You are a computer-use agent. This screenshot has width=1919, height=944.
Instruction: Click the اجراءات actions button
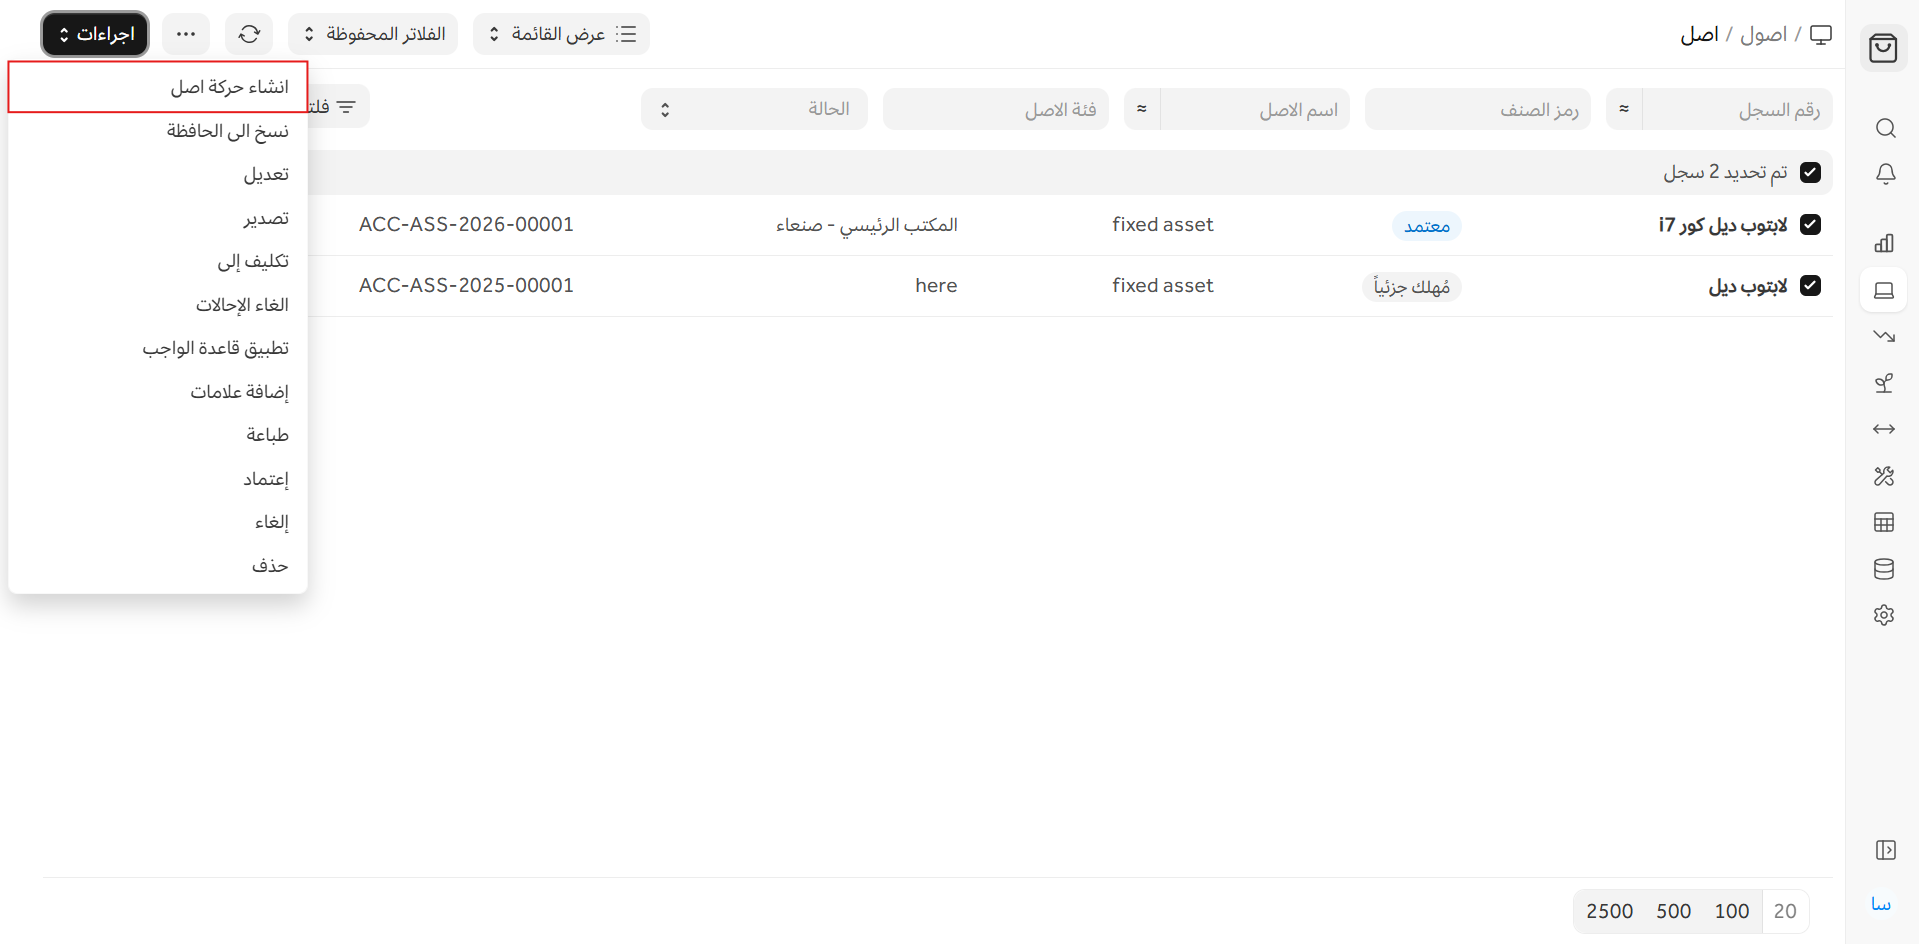point(95,34)
